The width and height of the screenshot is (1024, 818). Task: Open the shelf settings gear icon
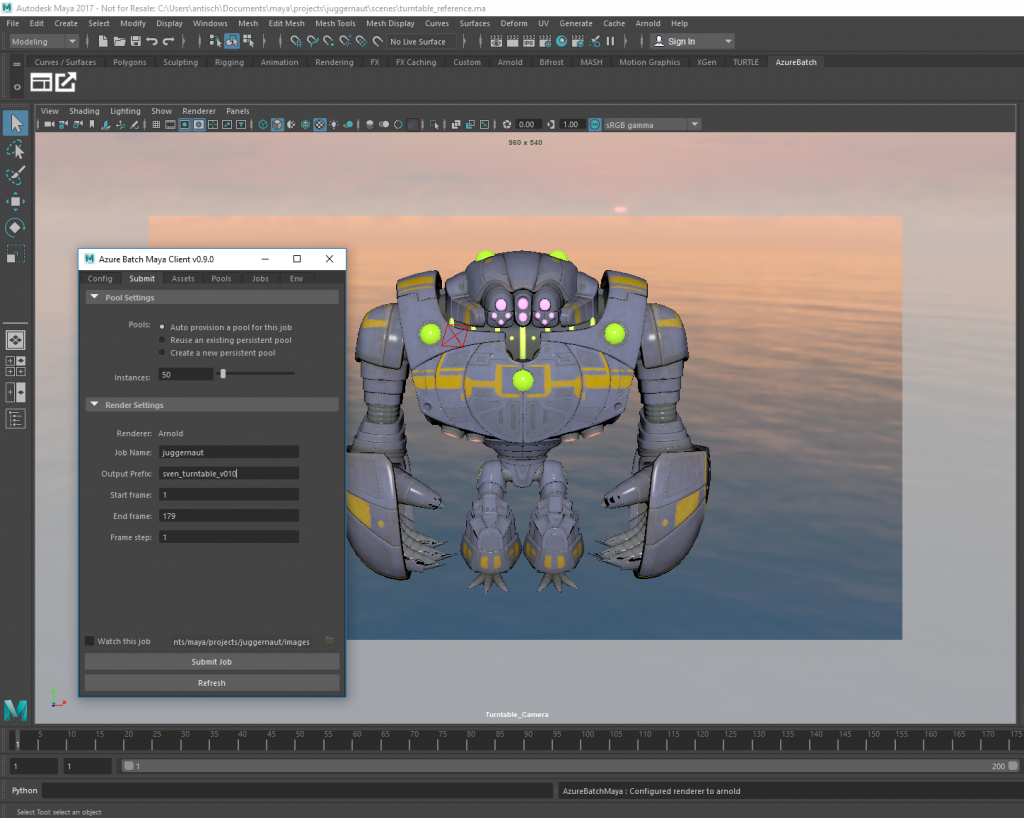pos(17,86)
